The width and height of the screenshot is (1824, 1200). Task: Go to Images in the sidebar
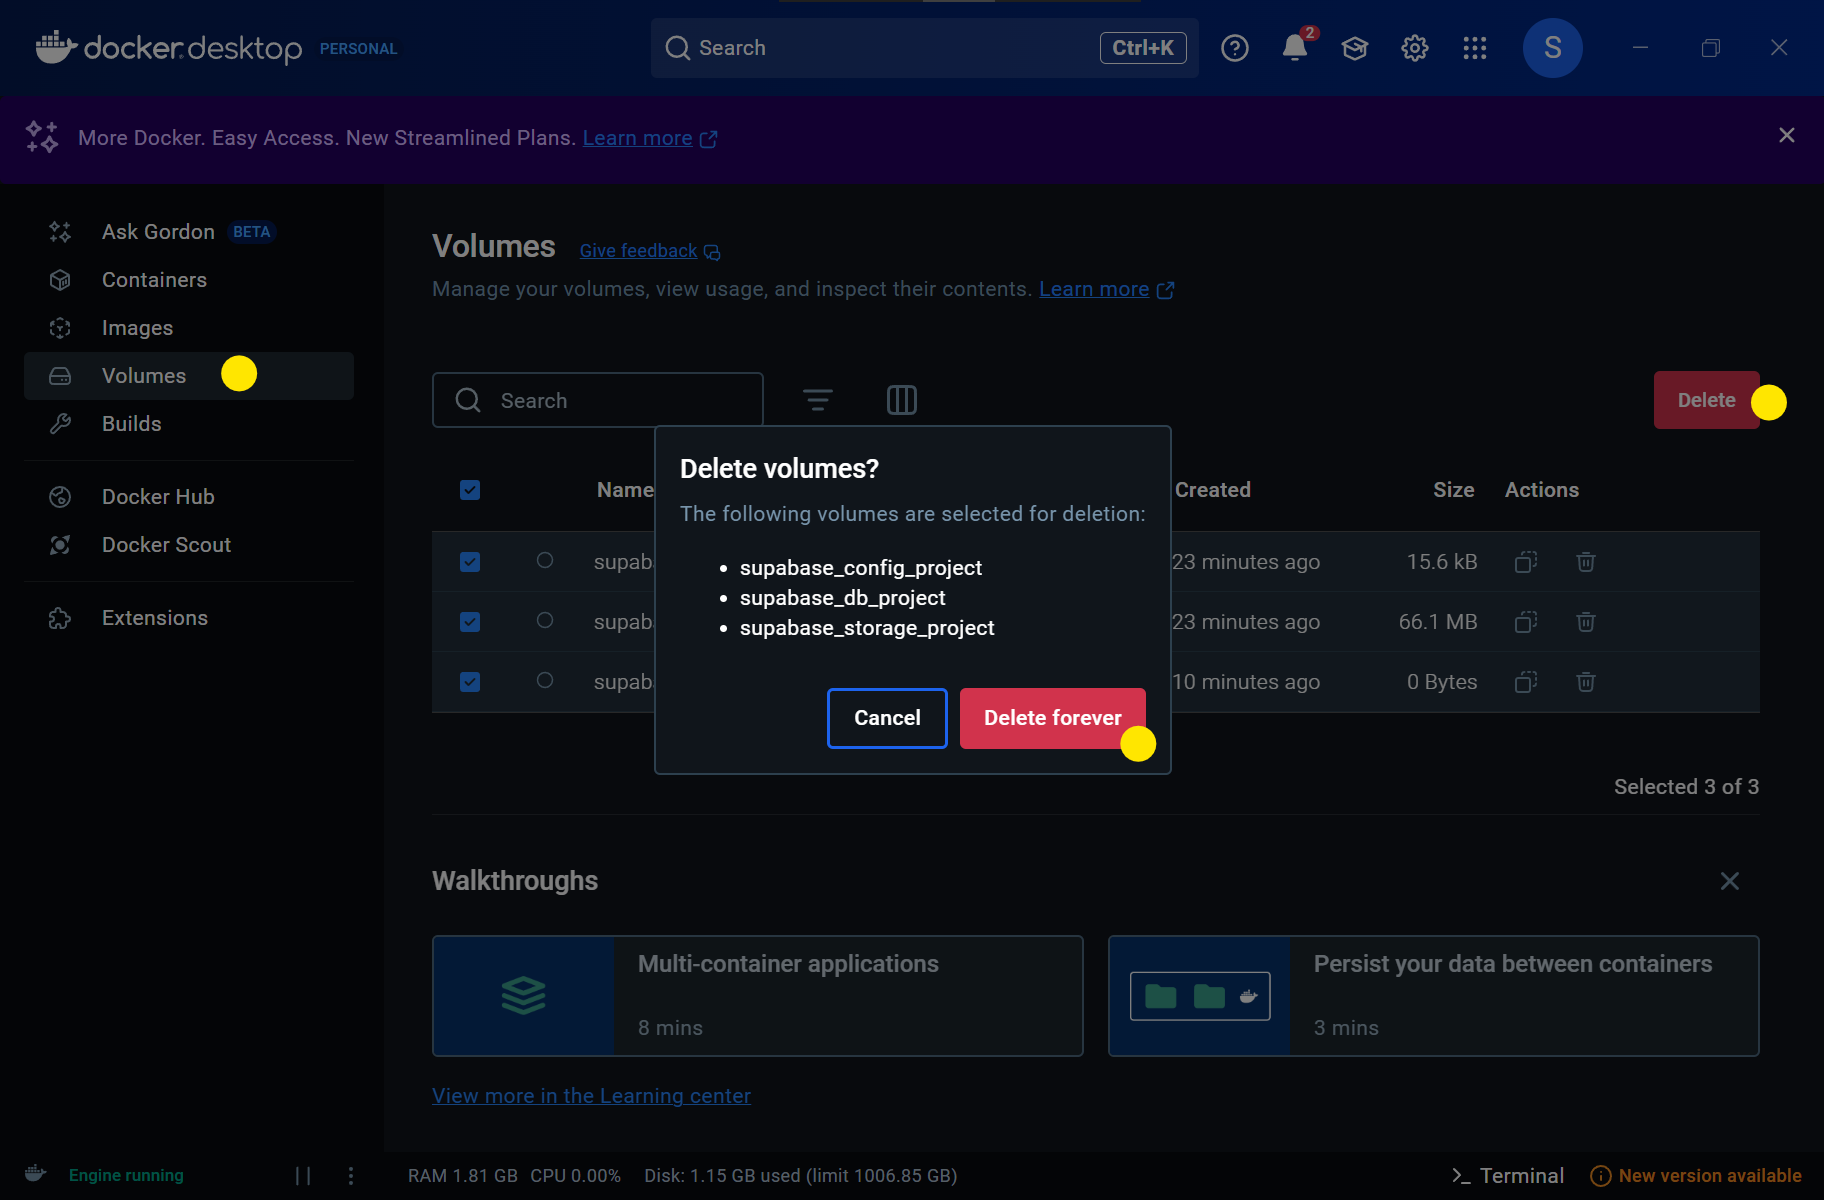tap(189, 328)
